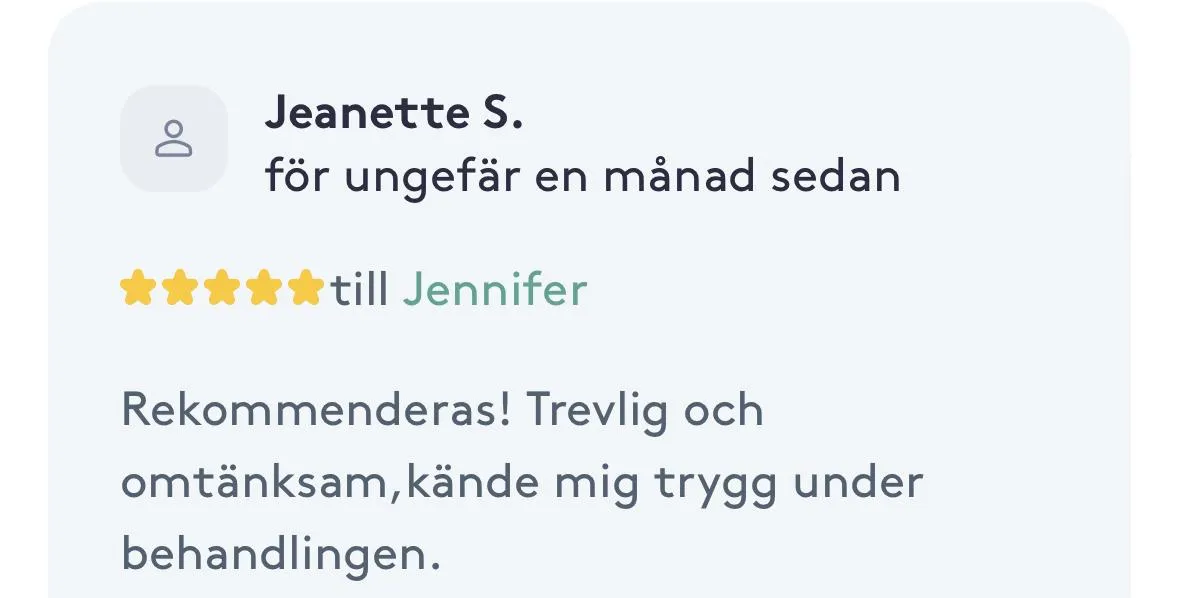Select the first yellow rating star

tap(138, 289)
